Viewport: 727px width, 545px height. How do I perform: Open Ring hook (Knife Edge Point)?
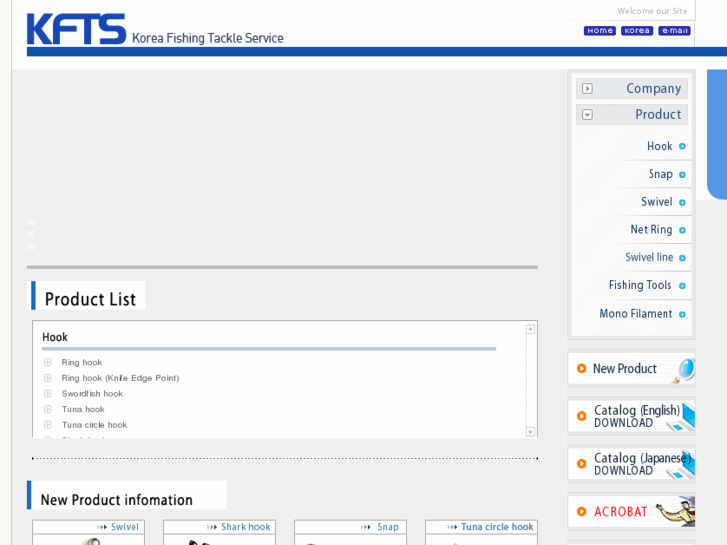pos(120,378)
